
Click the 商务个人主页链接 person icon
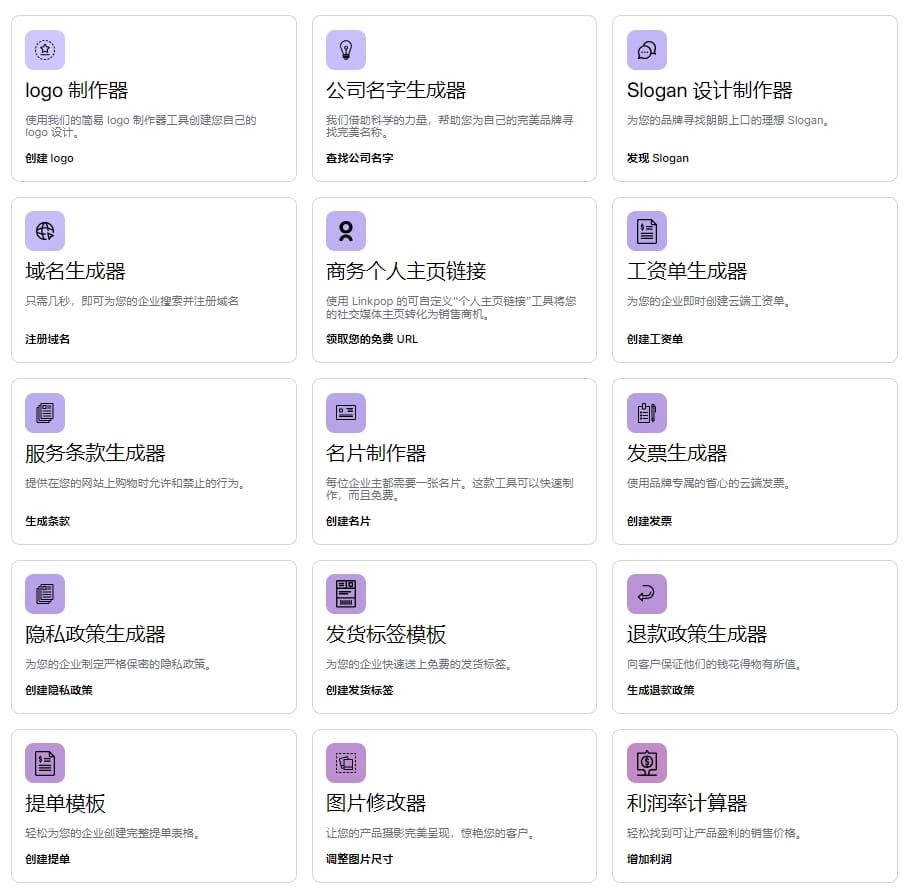pos(345,231)
